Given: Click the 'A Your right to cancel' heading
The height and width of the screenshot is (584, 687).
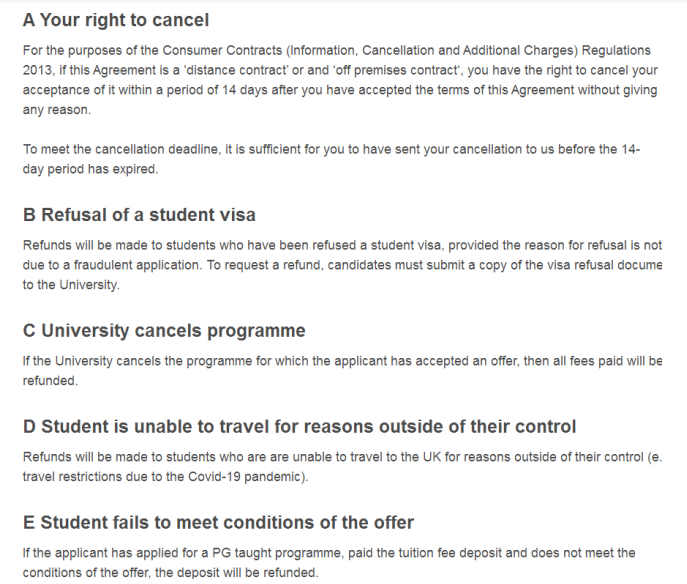Looking at the screenshot, I should point(116,20).
